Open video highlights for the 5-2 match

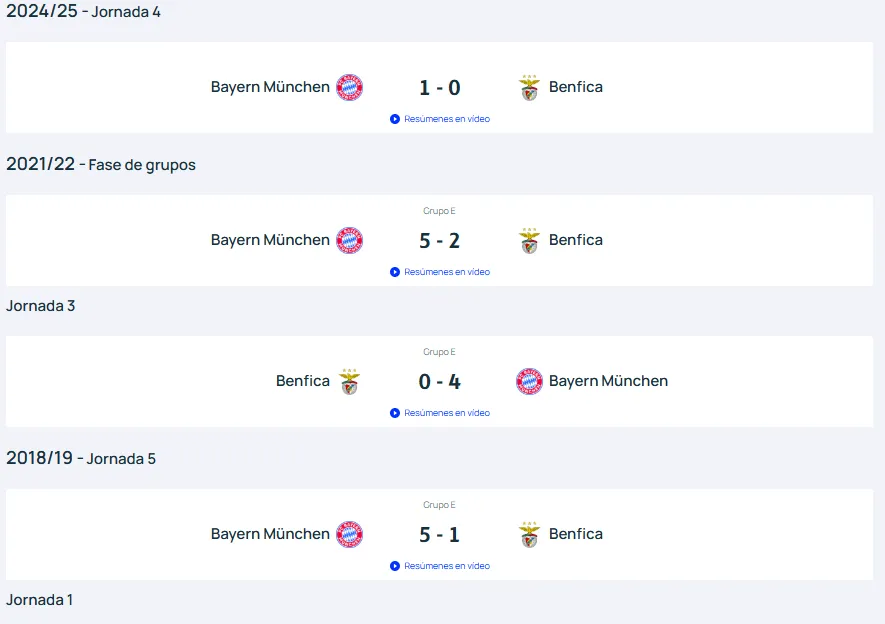tap(441, 272)
